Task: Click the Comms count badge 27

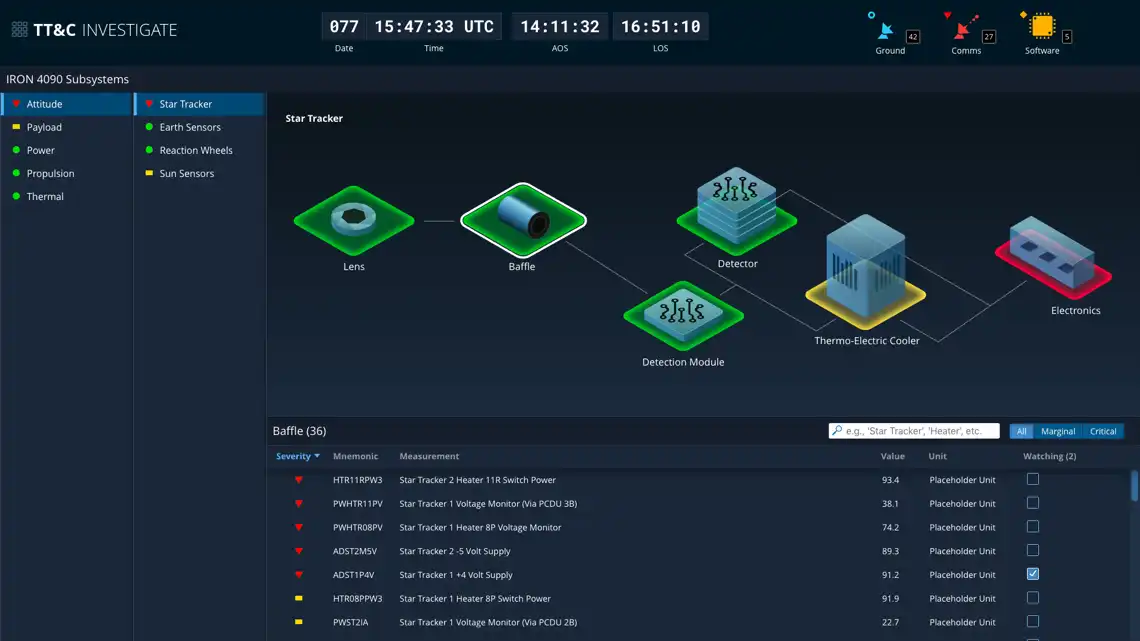Action: tap(989, 36)
